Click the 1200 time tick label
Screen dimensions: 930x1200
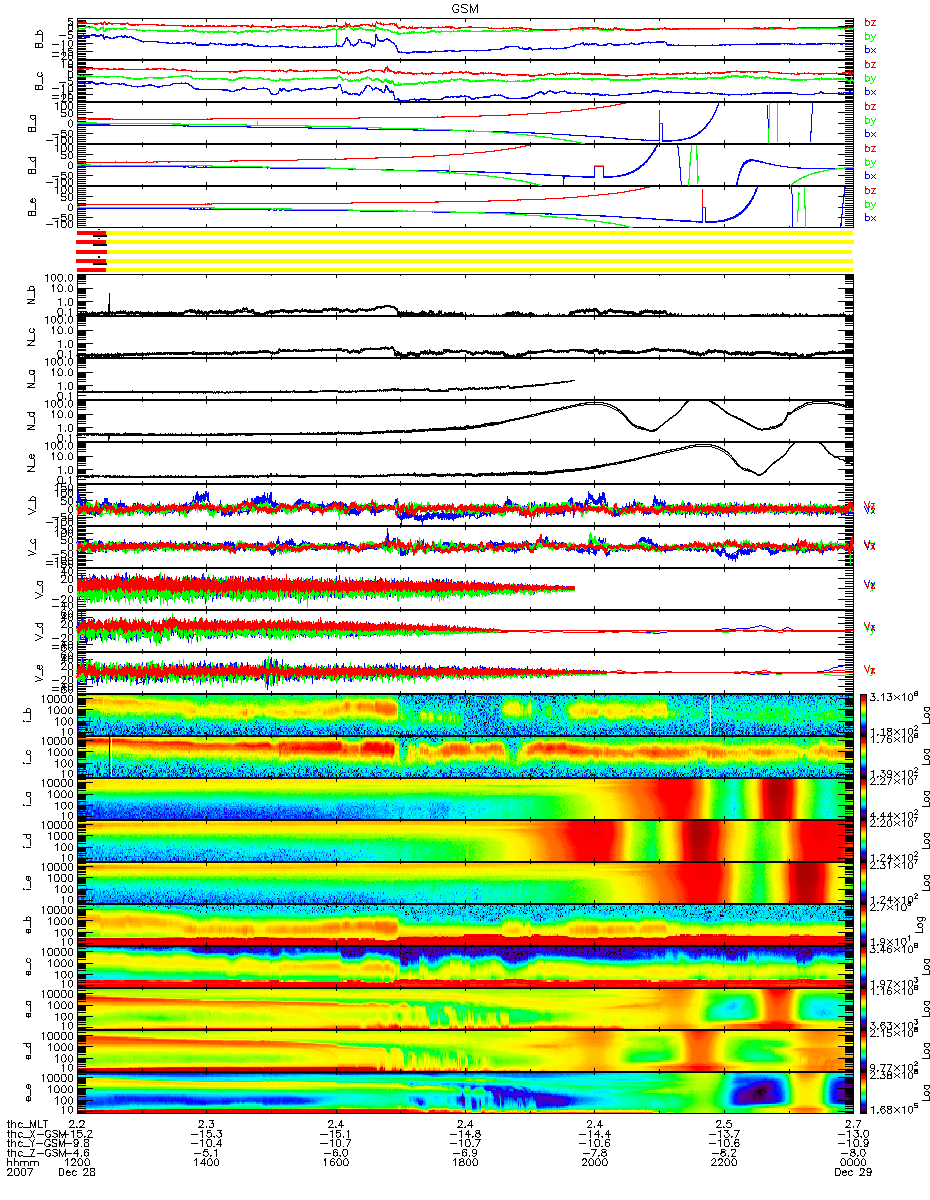coord(76,1162)
